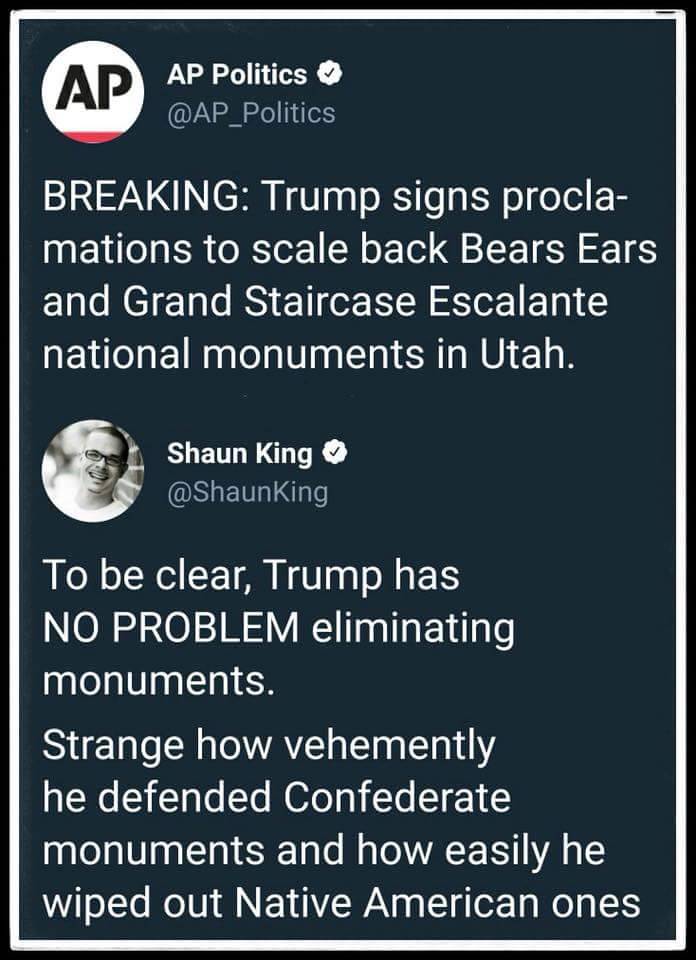
Task: Open the @ShaunKing handle
Action: 247,493
